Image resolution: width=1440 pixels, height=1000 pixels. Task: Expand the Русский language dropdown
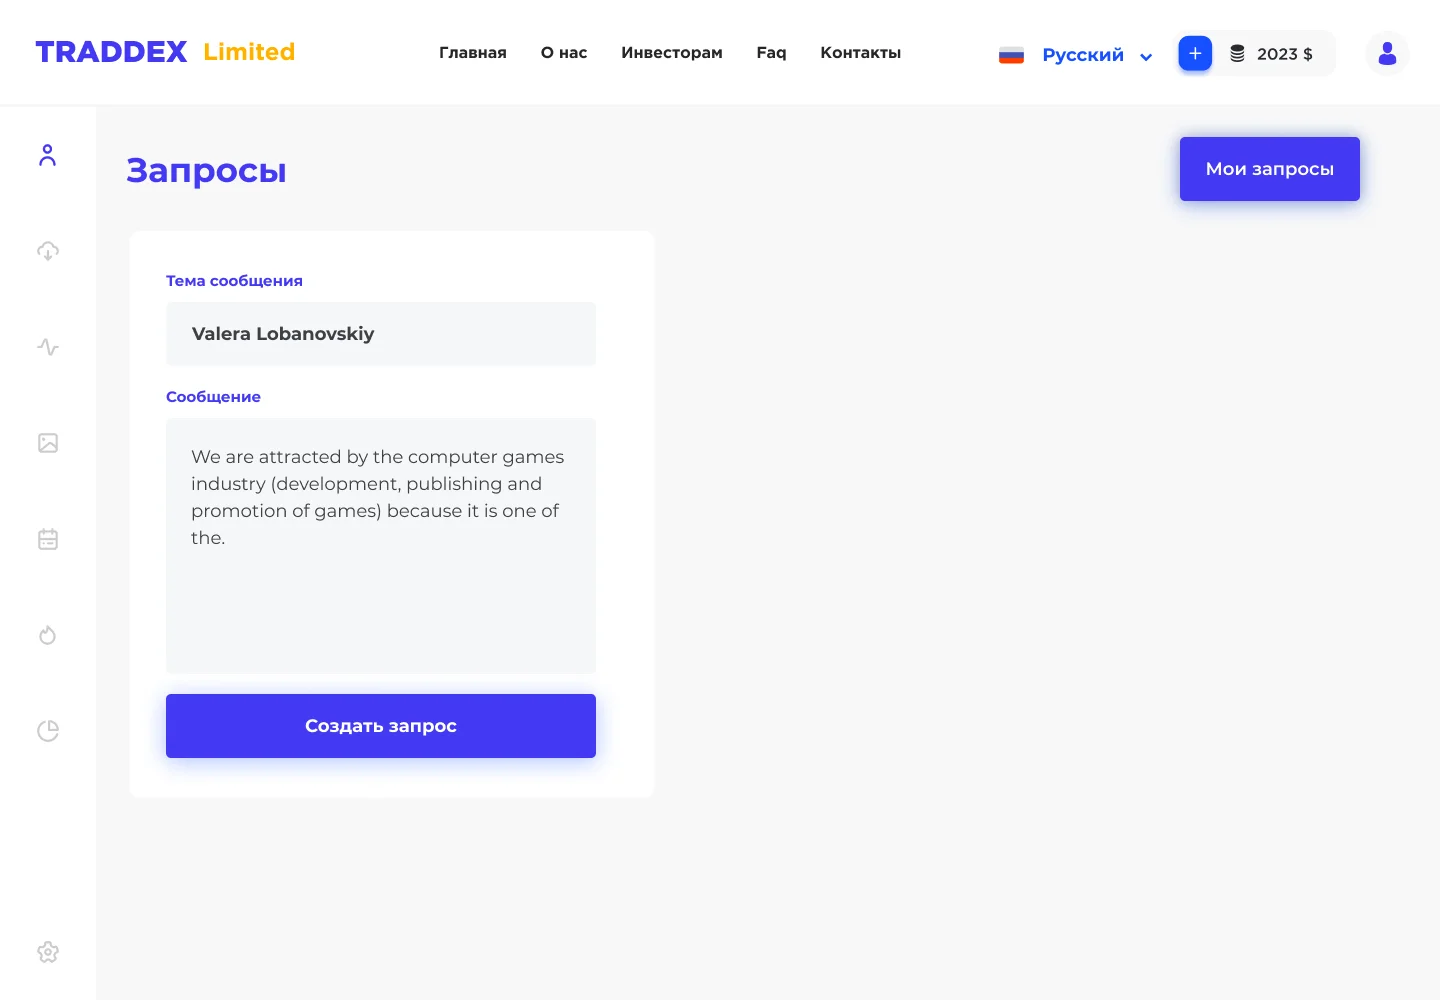tap(1076, 55)
